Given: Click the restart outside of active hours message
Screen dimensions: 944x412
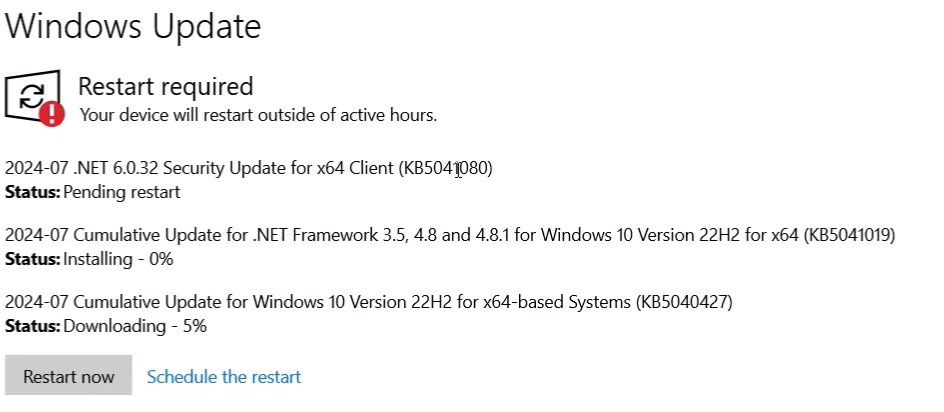Looking at the screenshot, I should click(x=258, y=115).
